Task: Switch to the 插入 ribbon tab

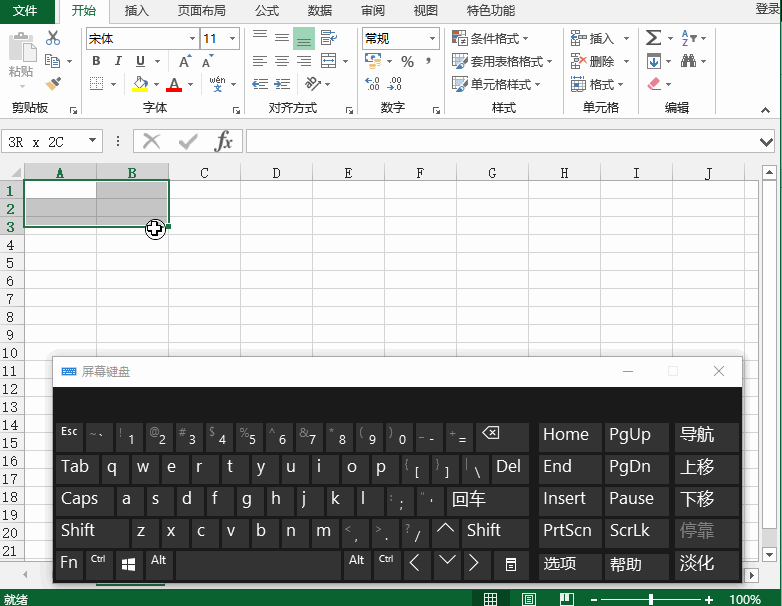Action: (x=137, y=11)
